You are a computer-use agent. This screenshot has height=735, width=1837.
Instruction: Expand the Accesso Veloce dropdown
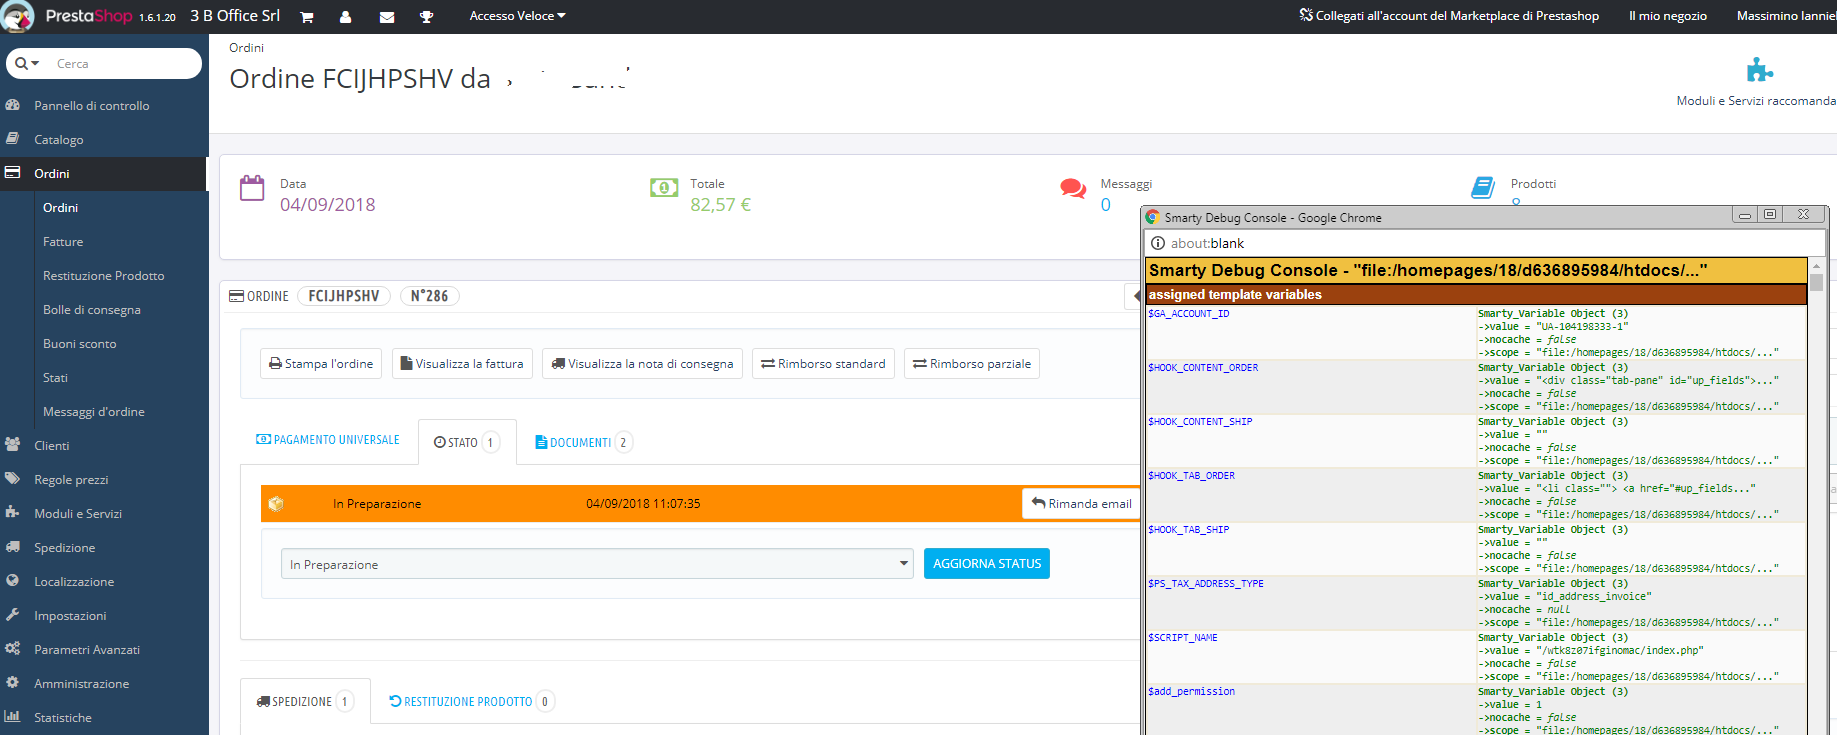click(517, 16)
